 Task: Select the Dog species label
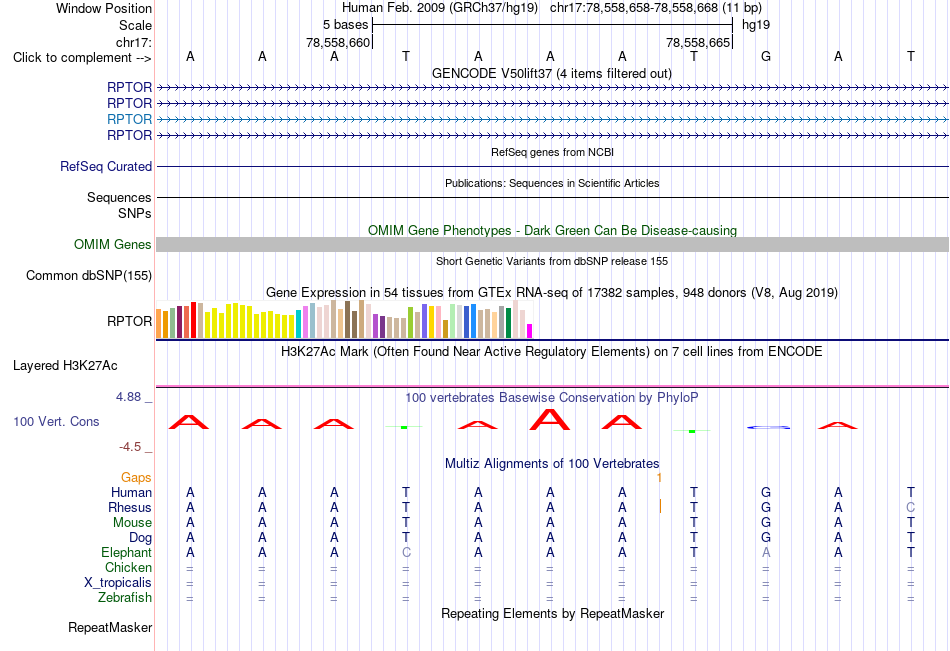(140, 538)
